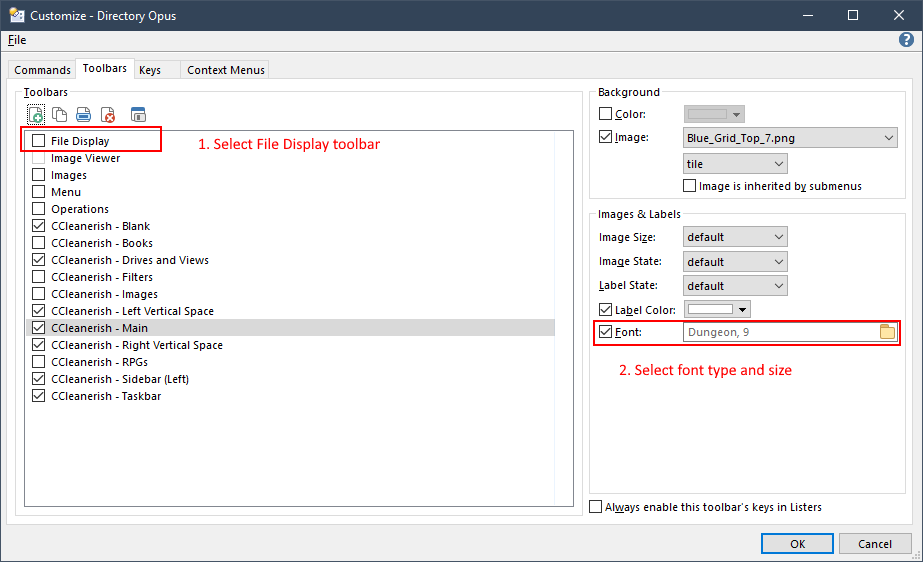Toggle Image is inherited by submenus
923x562 pixels.
(689, 186)
